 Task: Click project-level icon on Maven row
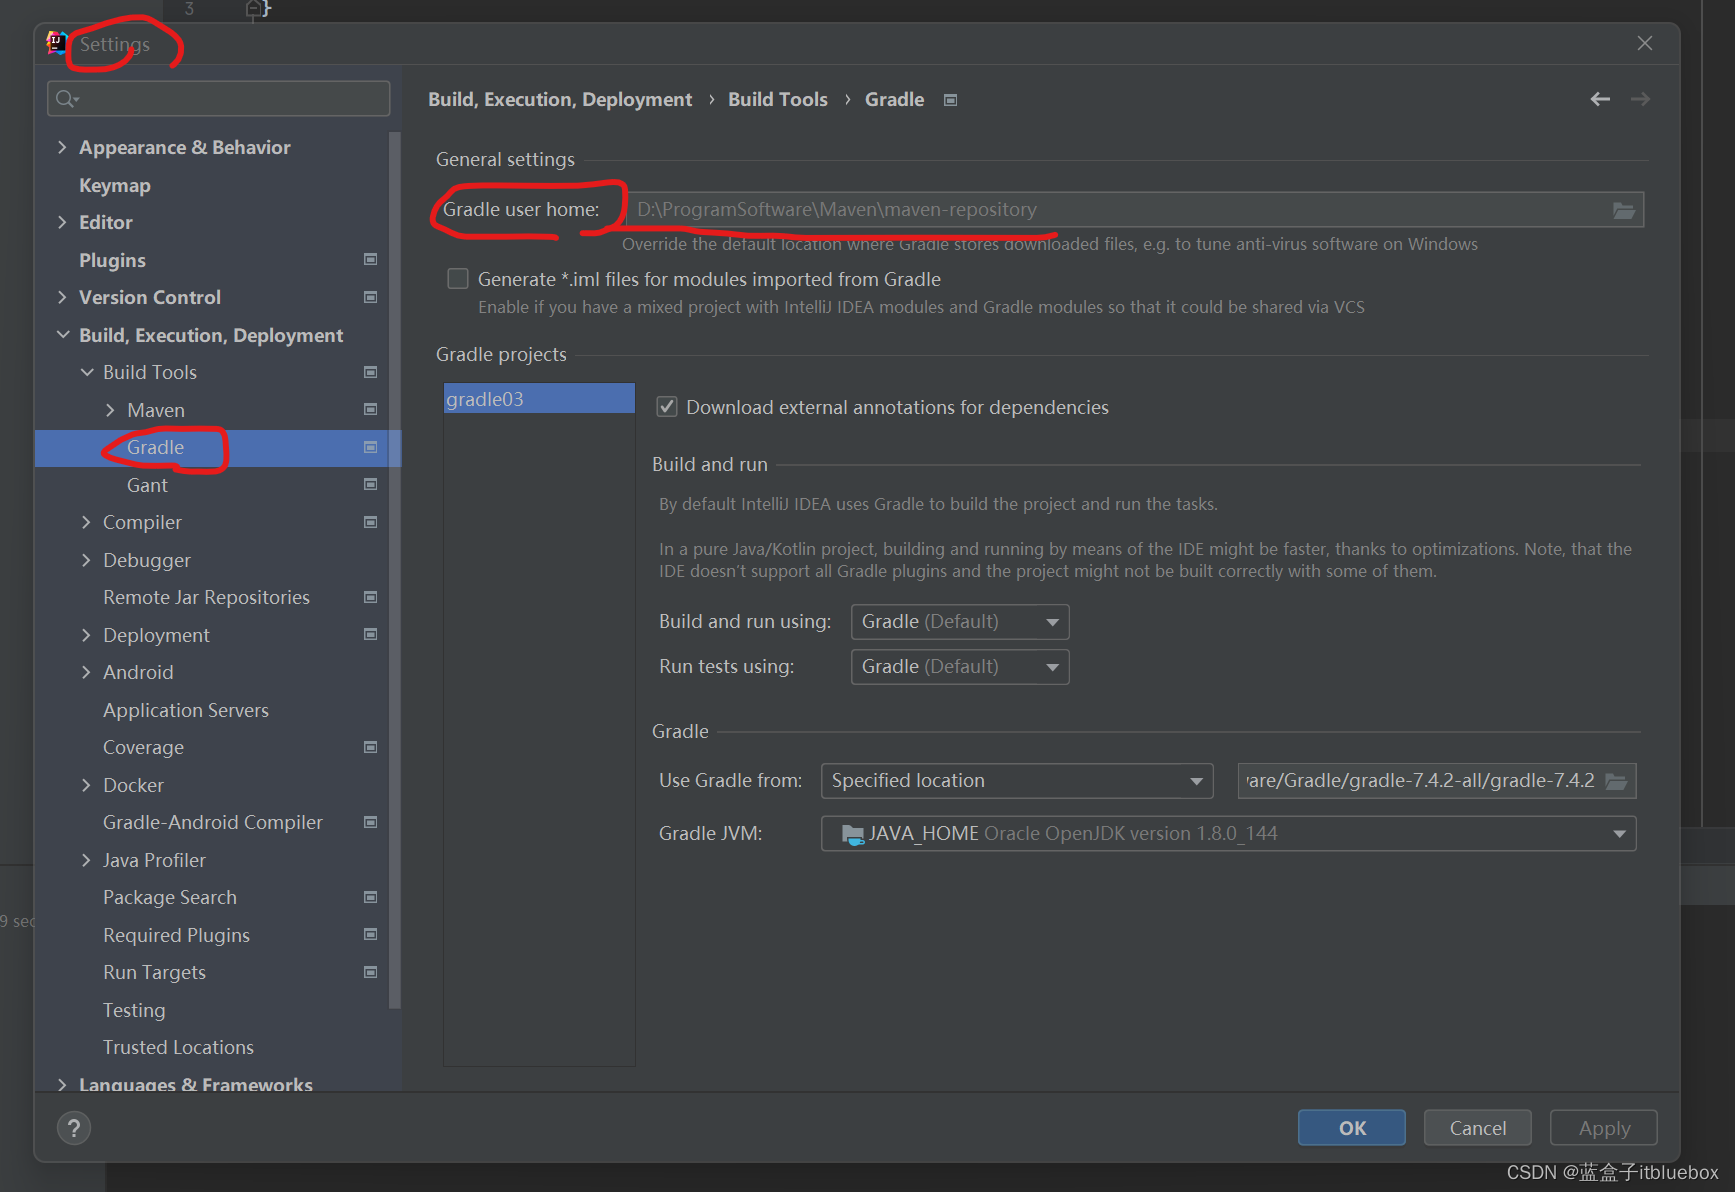370,410
